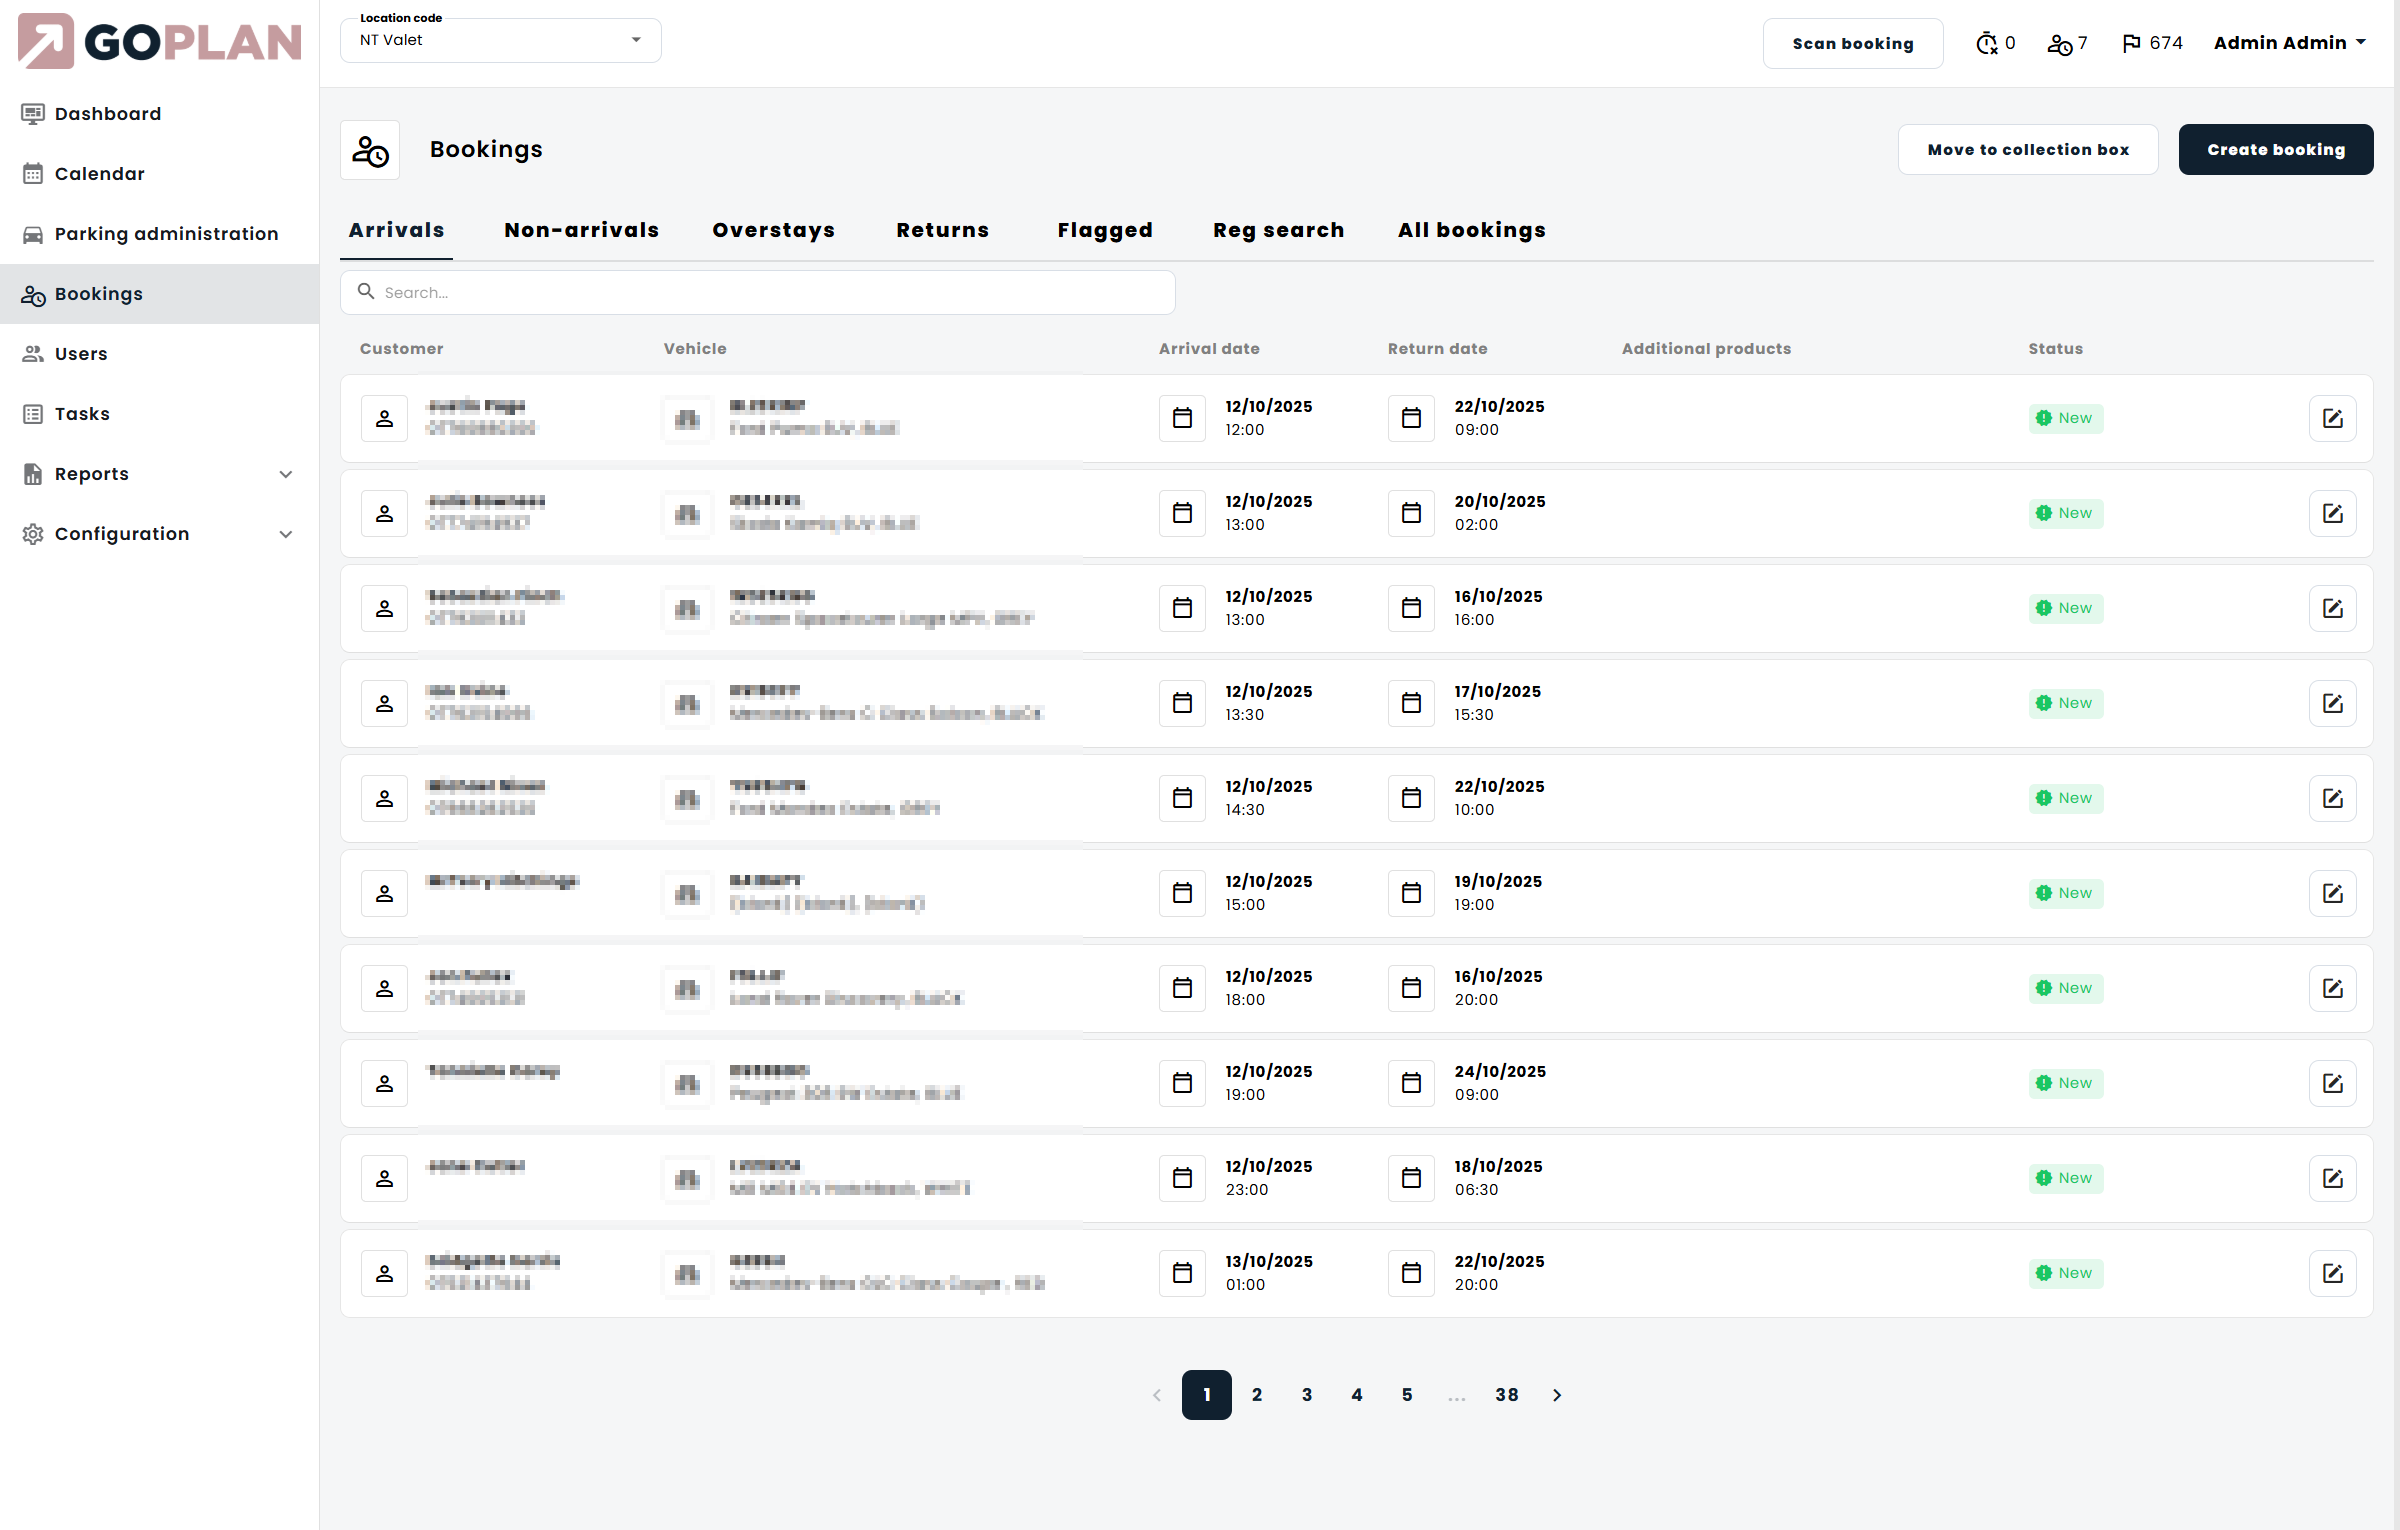2400x1530 pixels.
Task: Click the Create booking button
Action: (2275, 150)
